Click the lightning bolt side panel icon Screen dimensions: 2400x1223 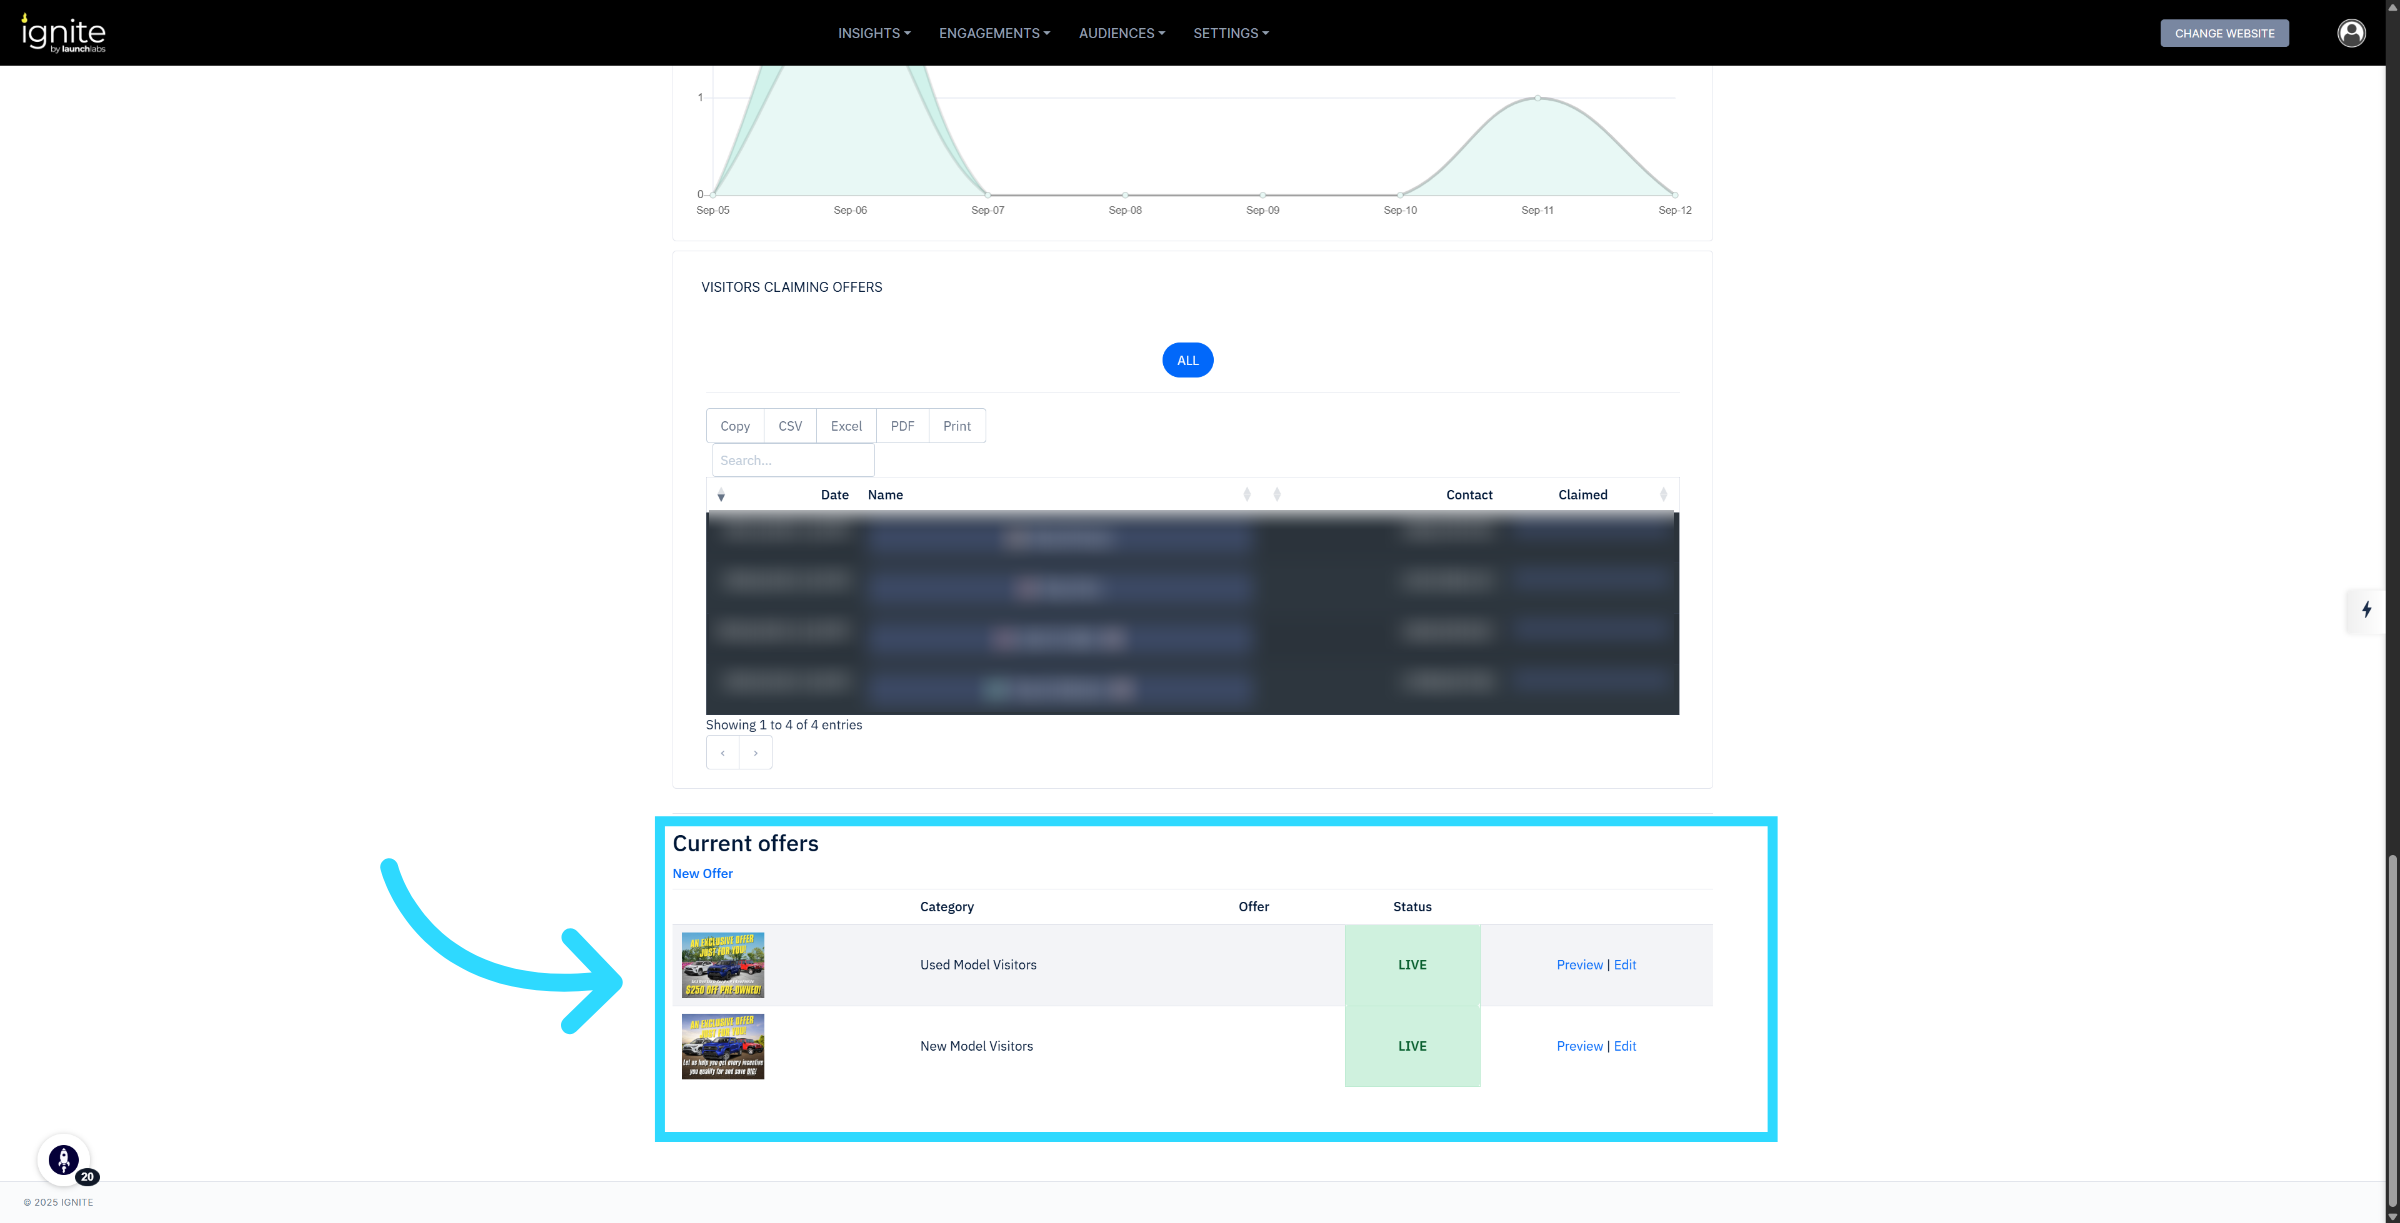pos(2366,610)
